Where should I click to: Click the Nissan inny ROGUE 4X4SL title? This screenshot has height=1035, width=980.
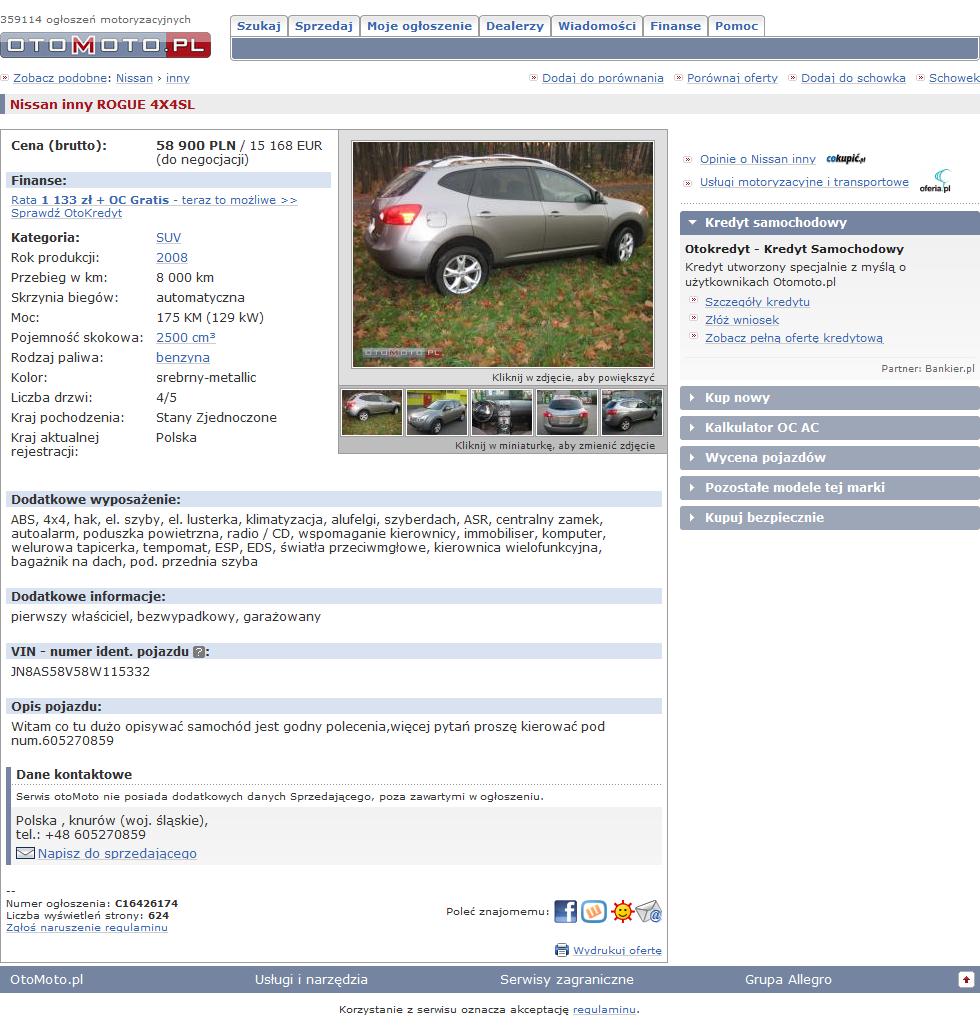tap(102, 104)
